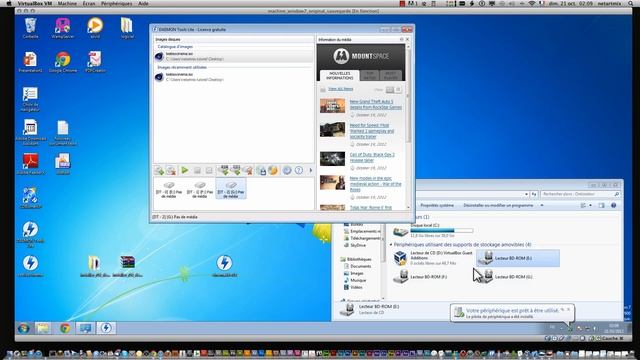Screen dimensions: 640x360
Task: Click the disc imaging icon with lock
Action: [261, 171]
